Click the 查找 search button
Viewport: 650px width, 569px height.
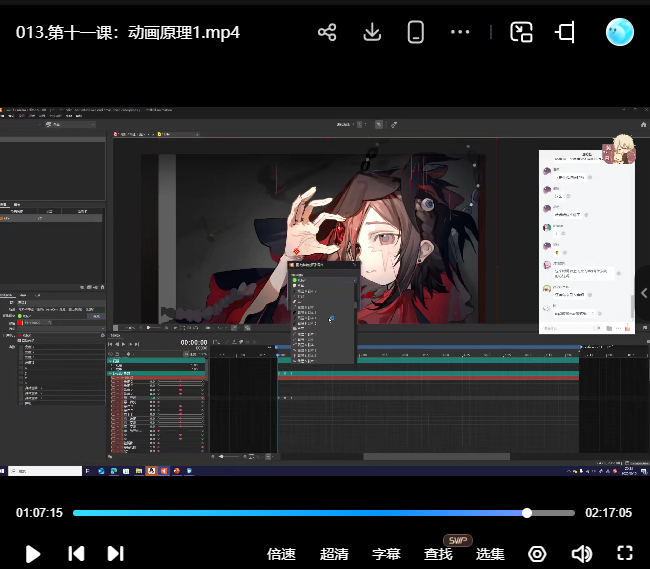click(438, 554)
